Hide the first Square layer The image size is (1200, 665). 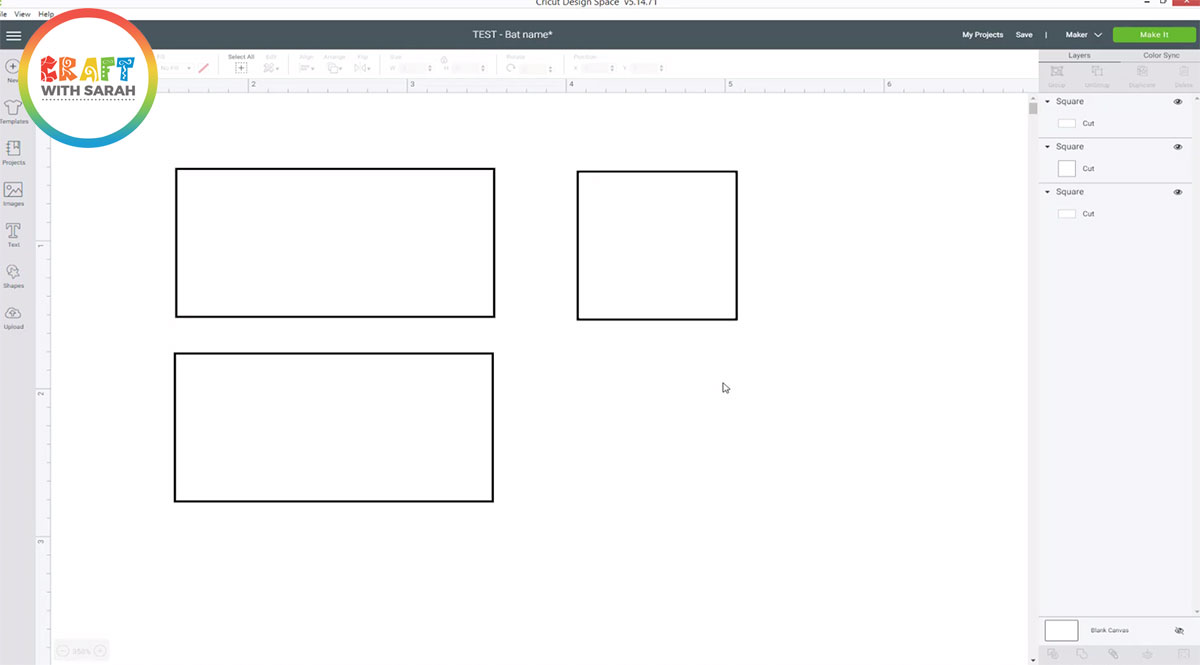1178,102
